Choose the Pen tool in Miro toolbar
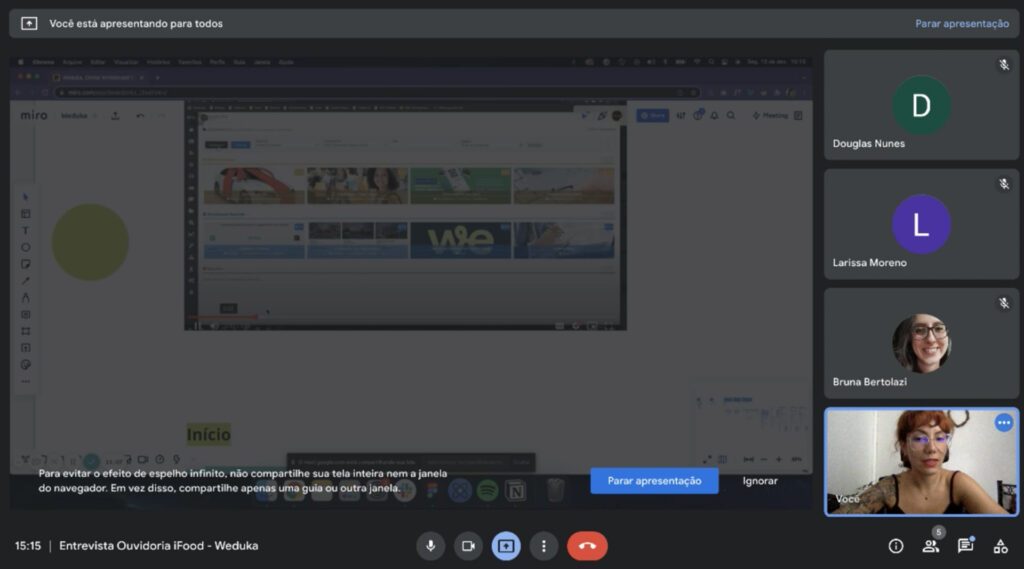1024x569 pixels. click(26, 281)
